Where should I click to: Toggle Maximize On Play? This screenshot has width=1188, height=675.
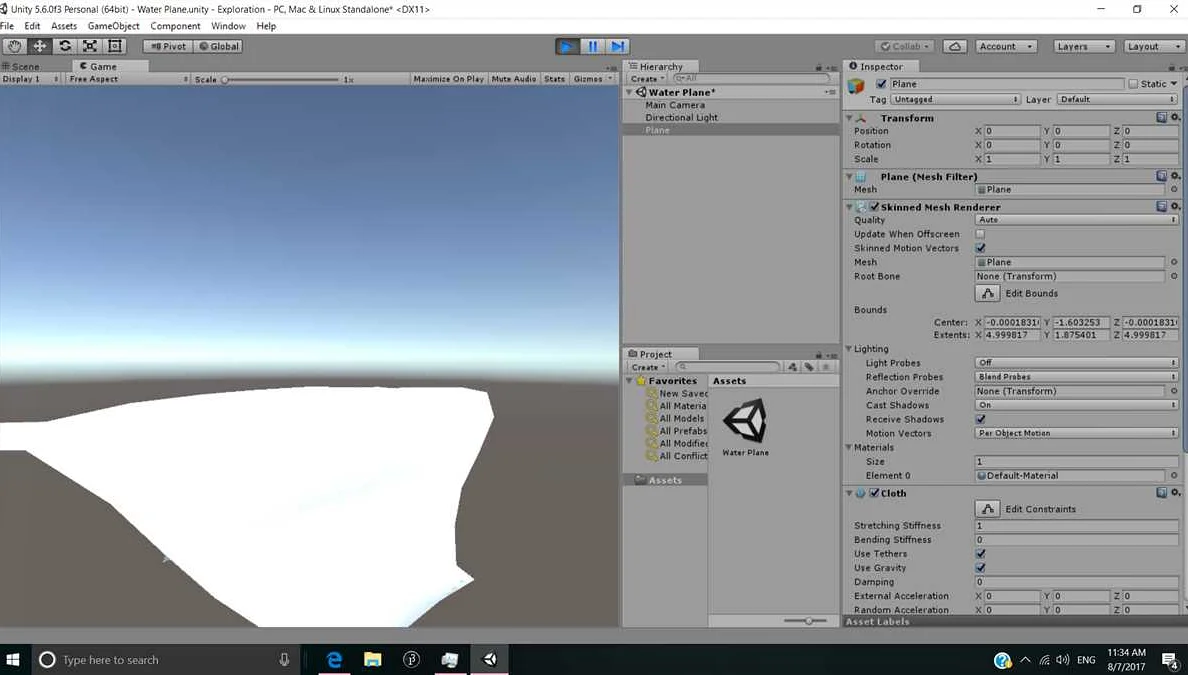pos(449,79)
